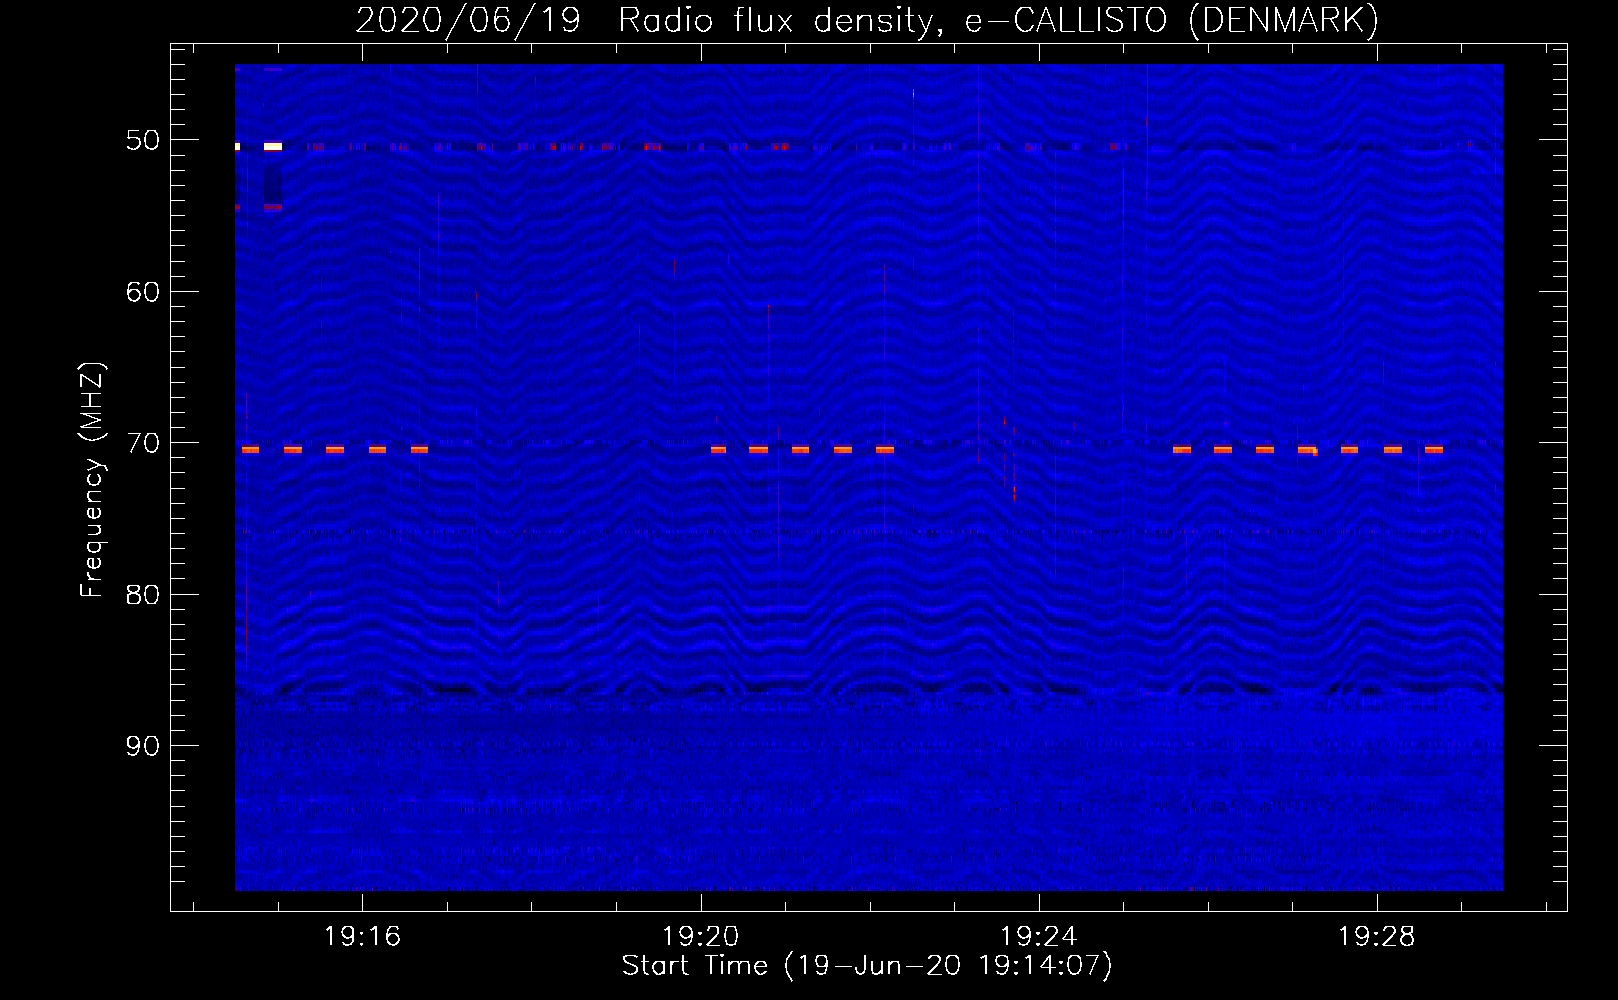This screenshot has height=1000, width=1618.
Task: Click the 'Frequency (MHZ)' axis label
Action: pos(92,480)
